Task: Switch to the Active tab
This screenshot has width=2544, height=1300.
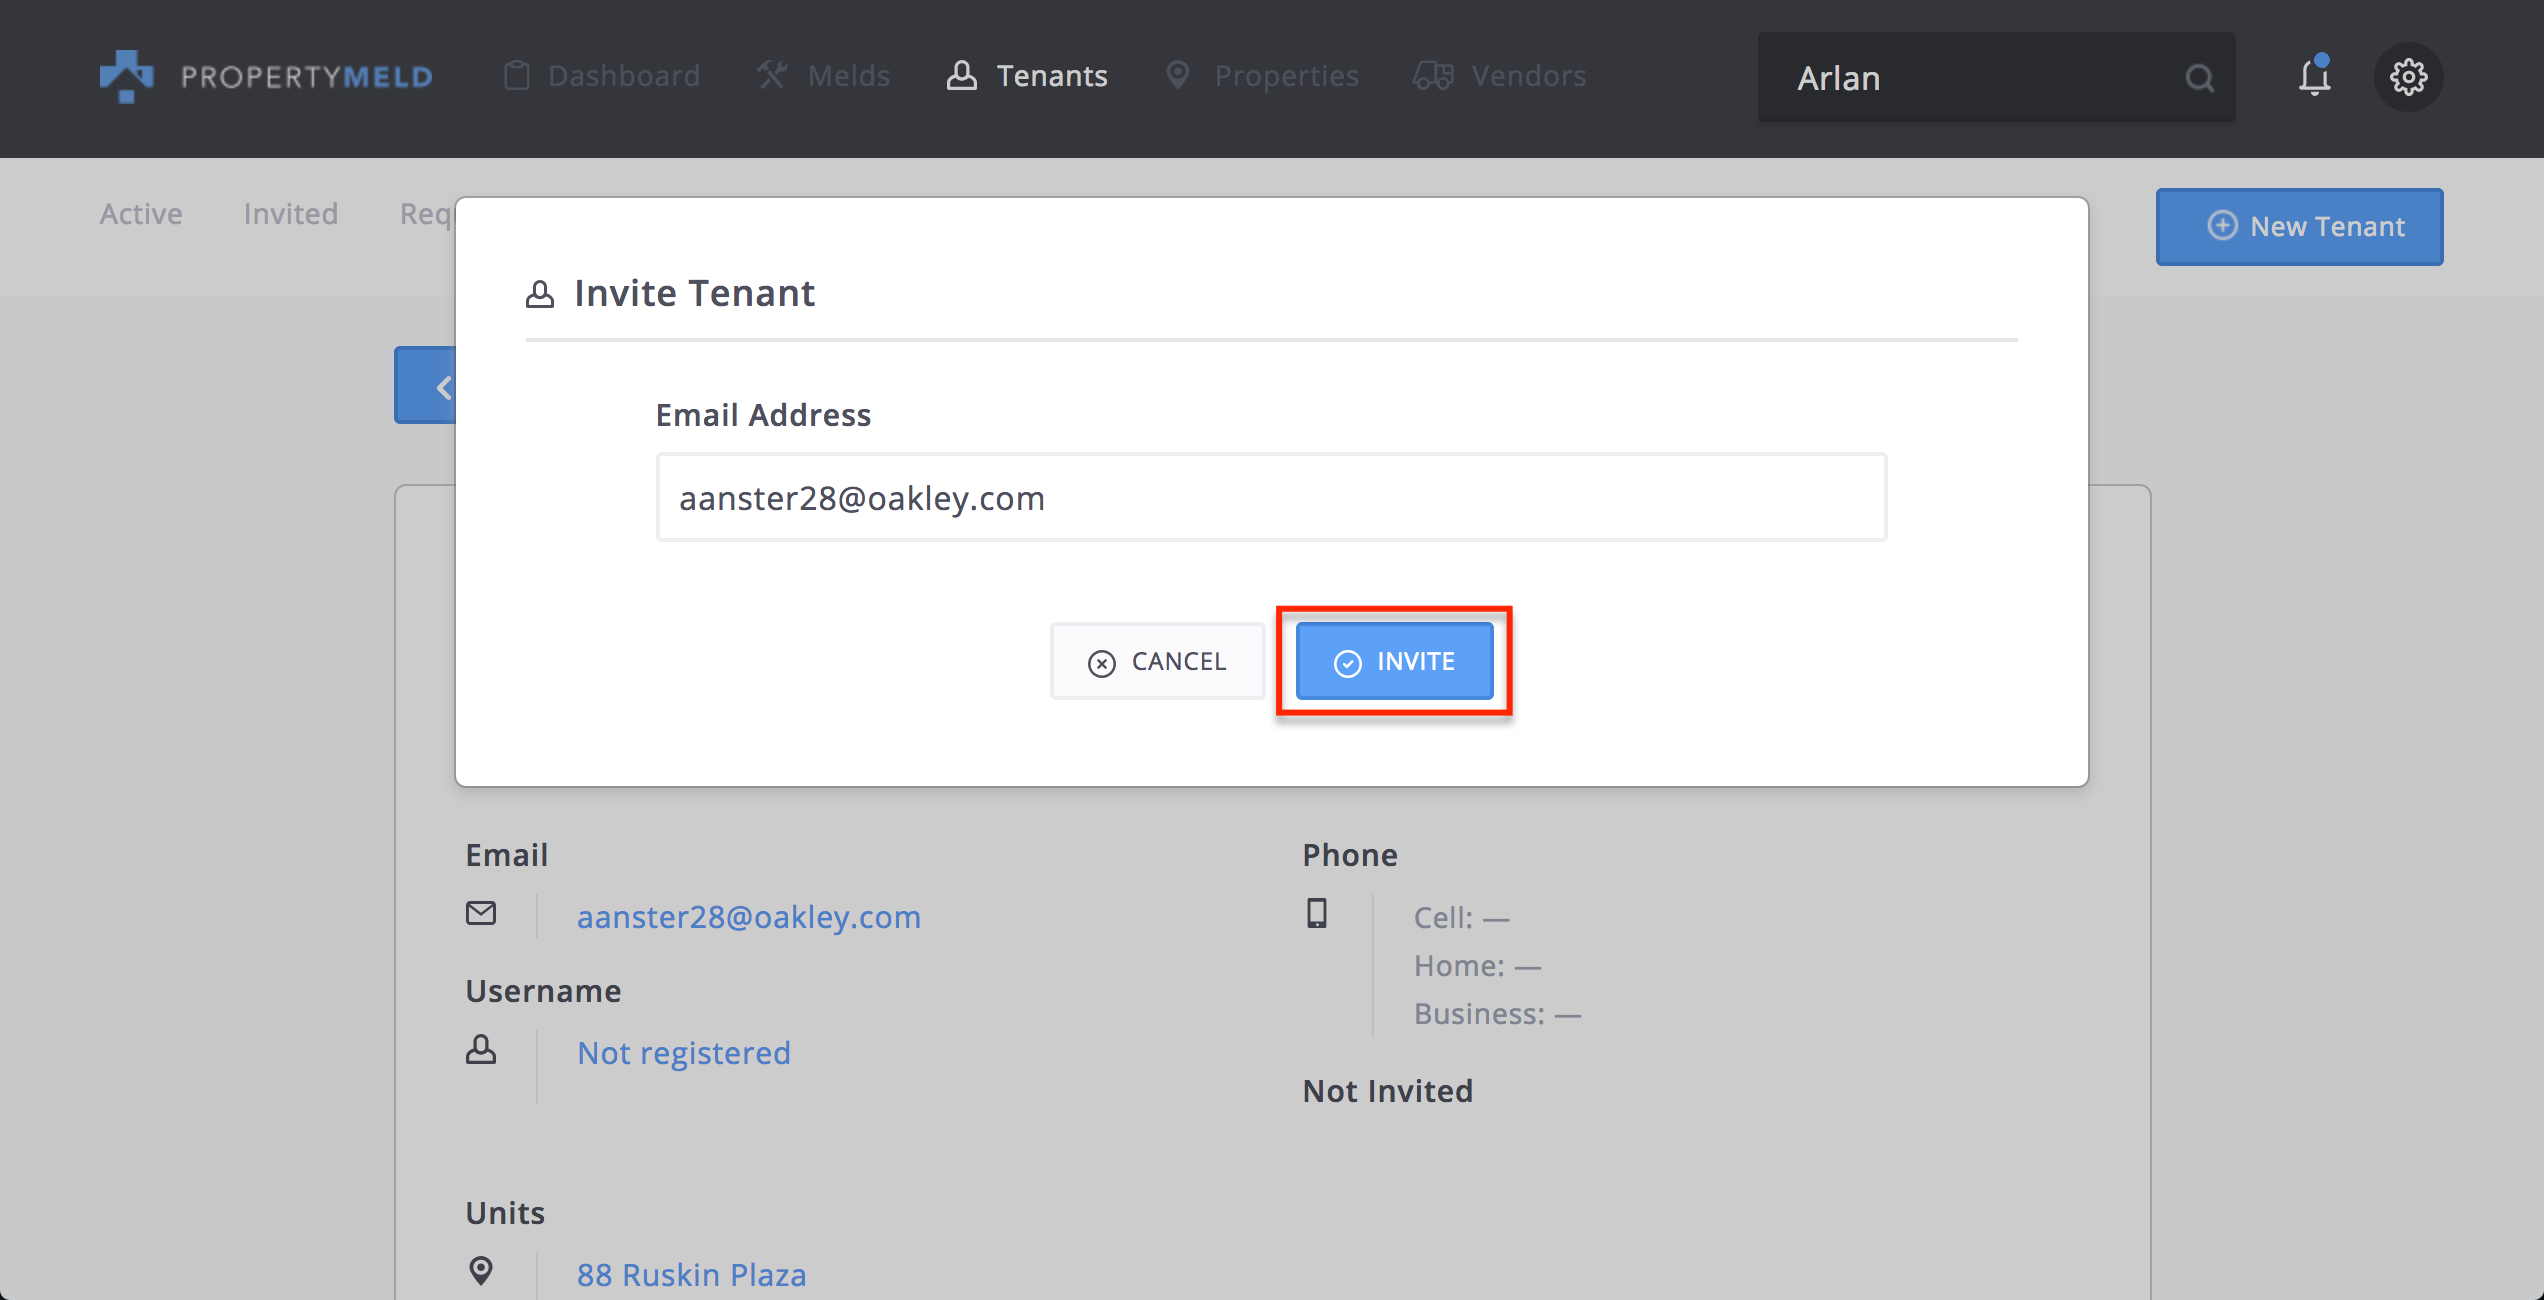Action: coord(141,213)
